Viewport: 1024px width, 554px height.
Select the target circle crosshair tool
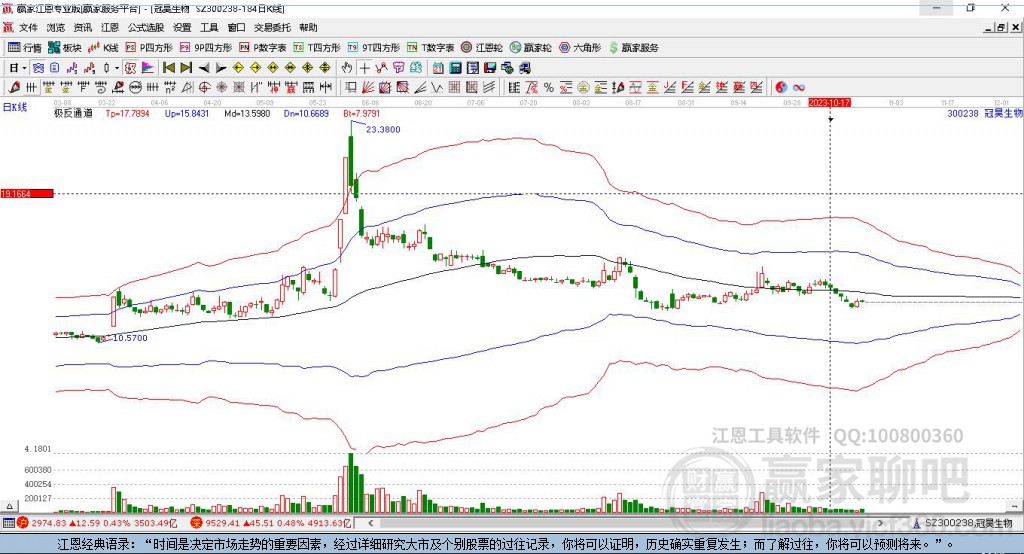pyautogui.click(x=204, y=87)
